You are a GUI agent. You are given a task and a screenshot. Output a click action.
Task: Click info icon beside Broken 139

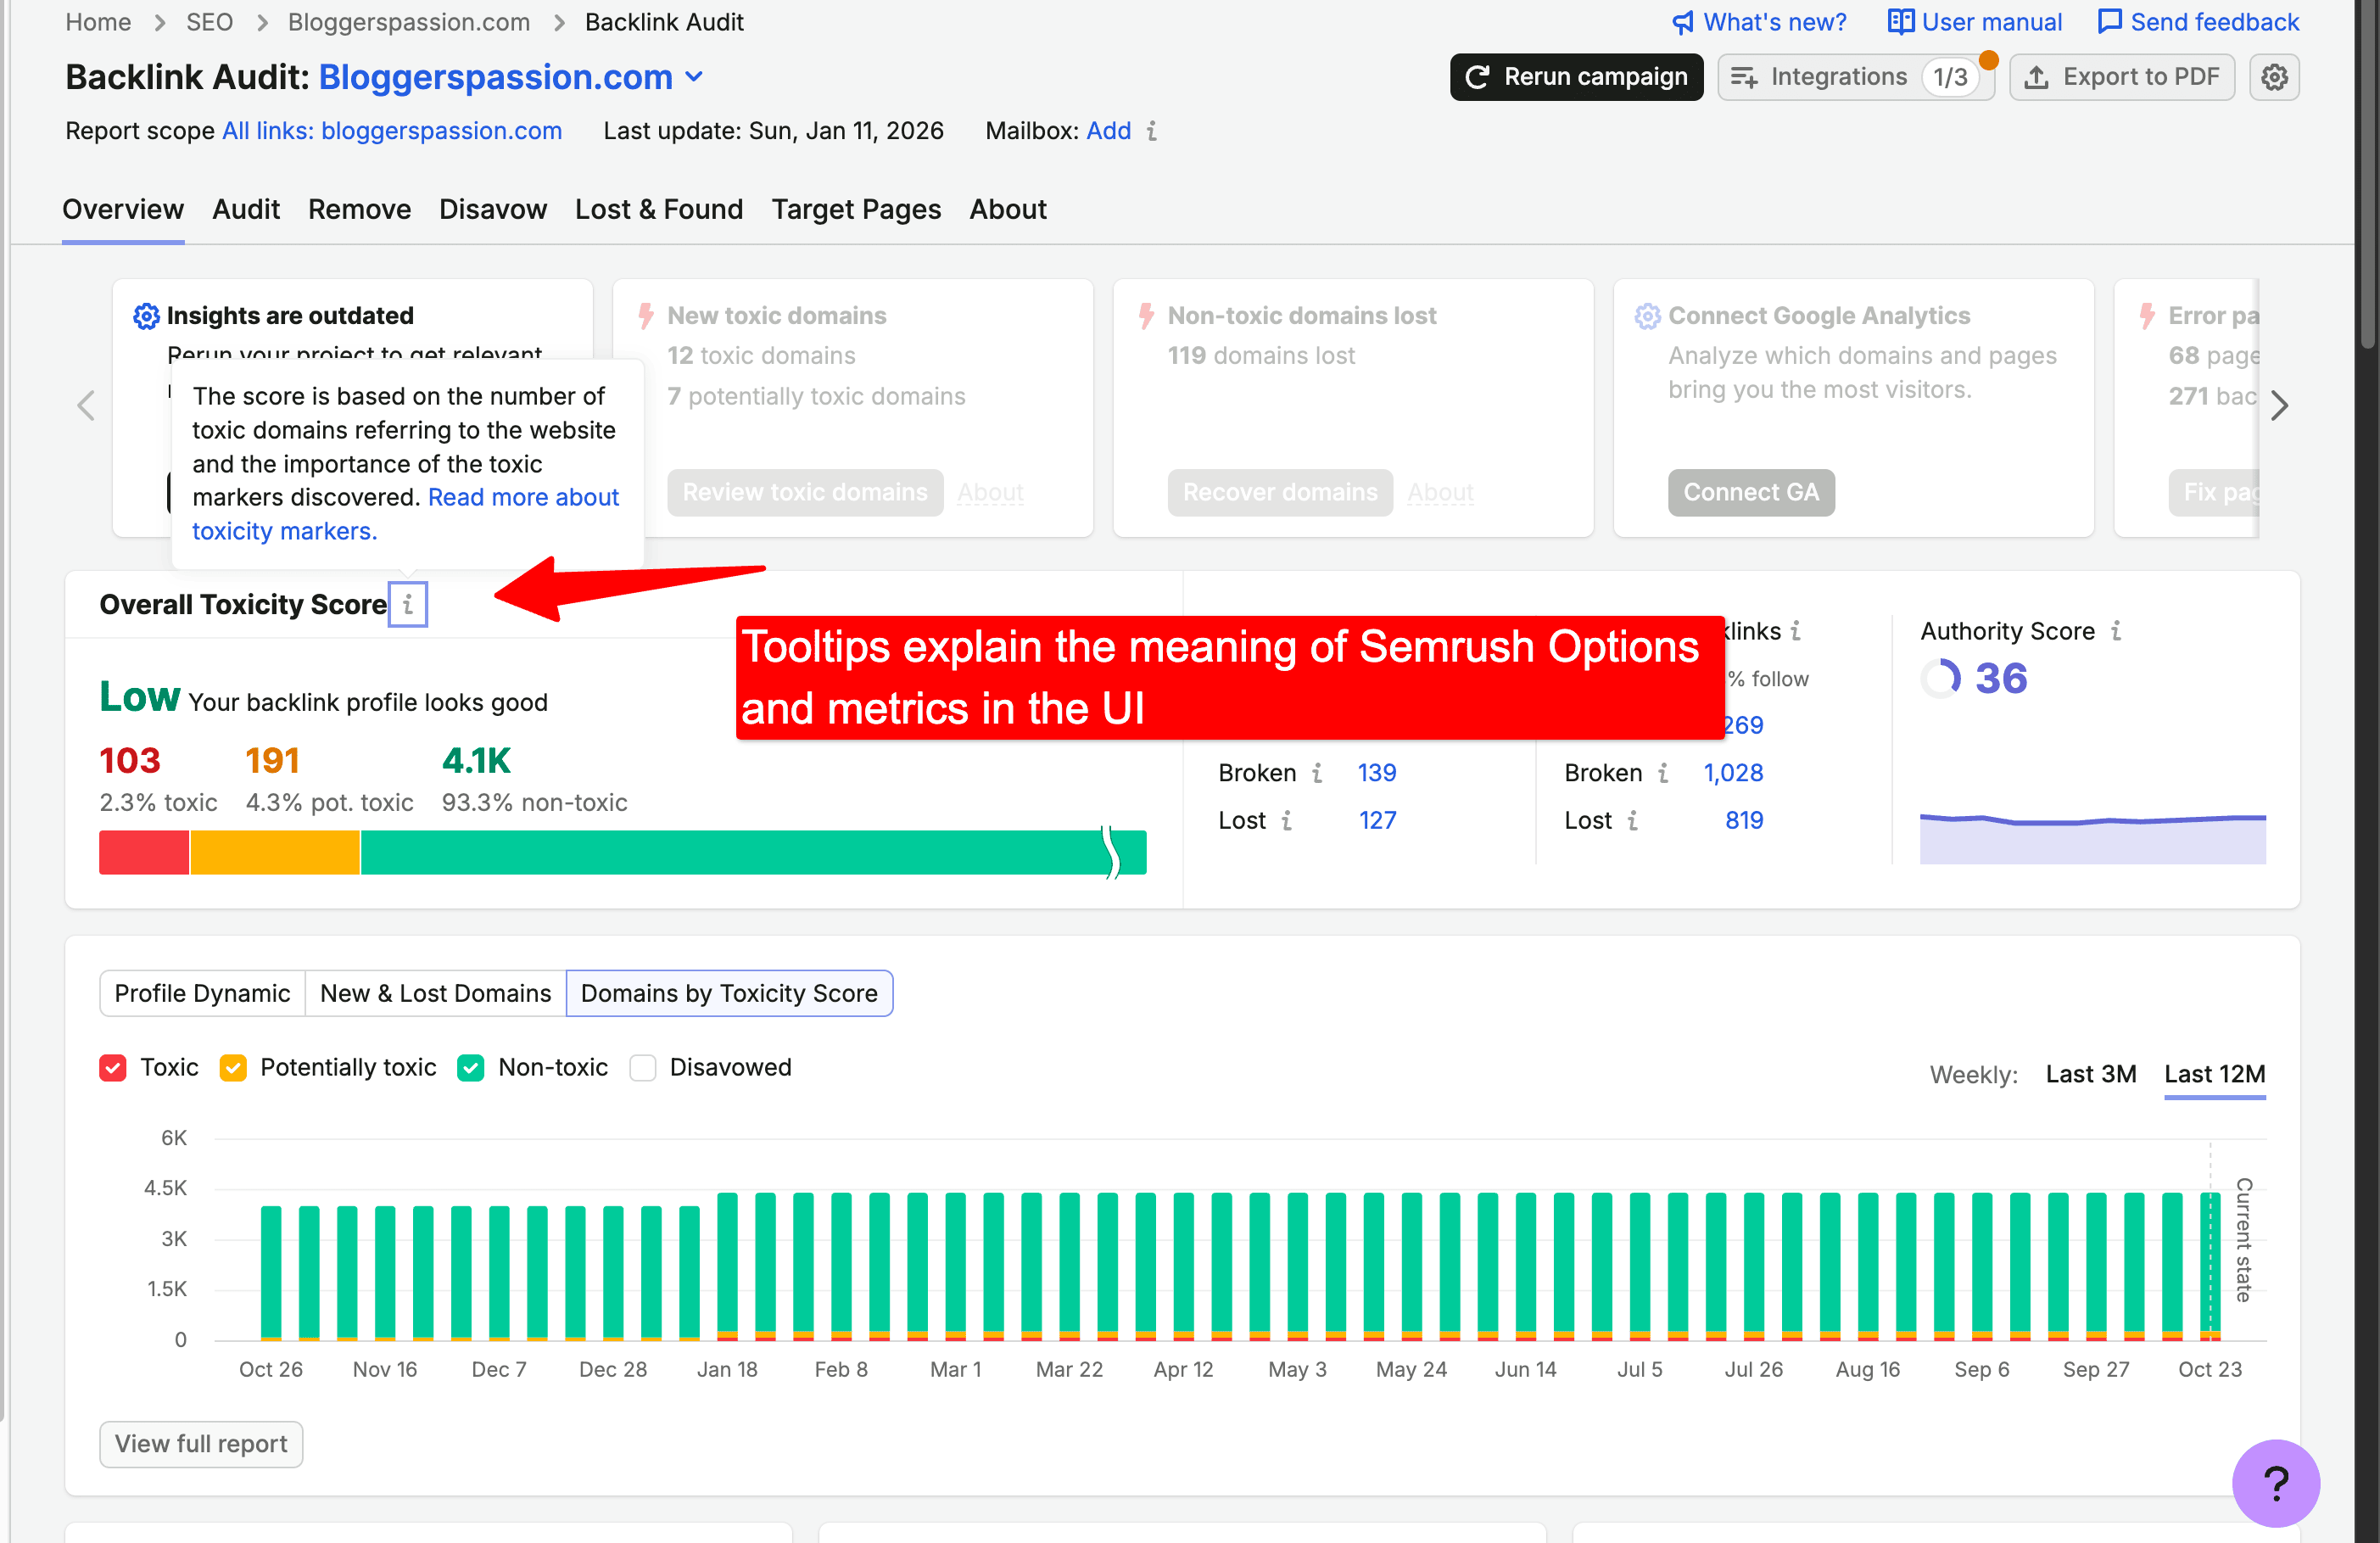1318,773
